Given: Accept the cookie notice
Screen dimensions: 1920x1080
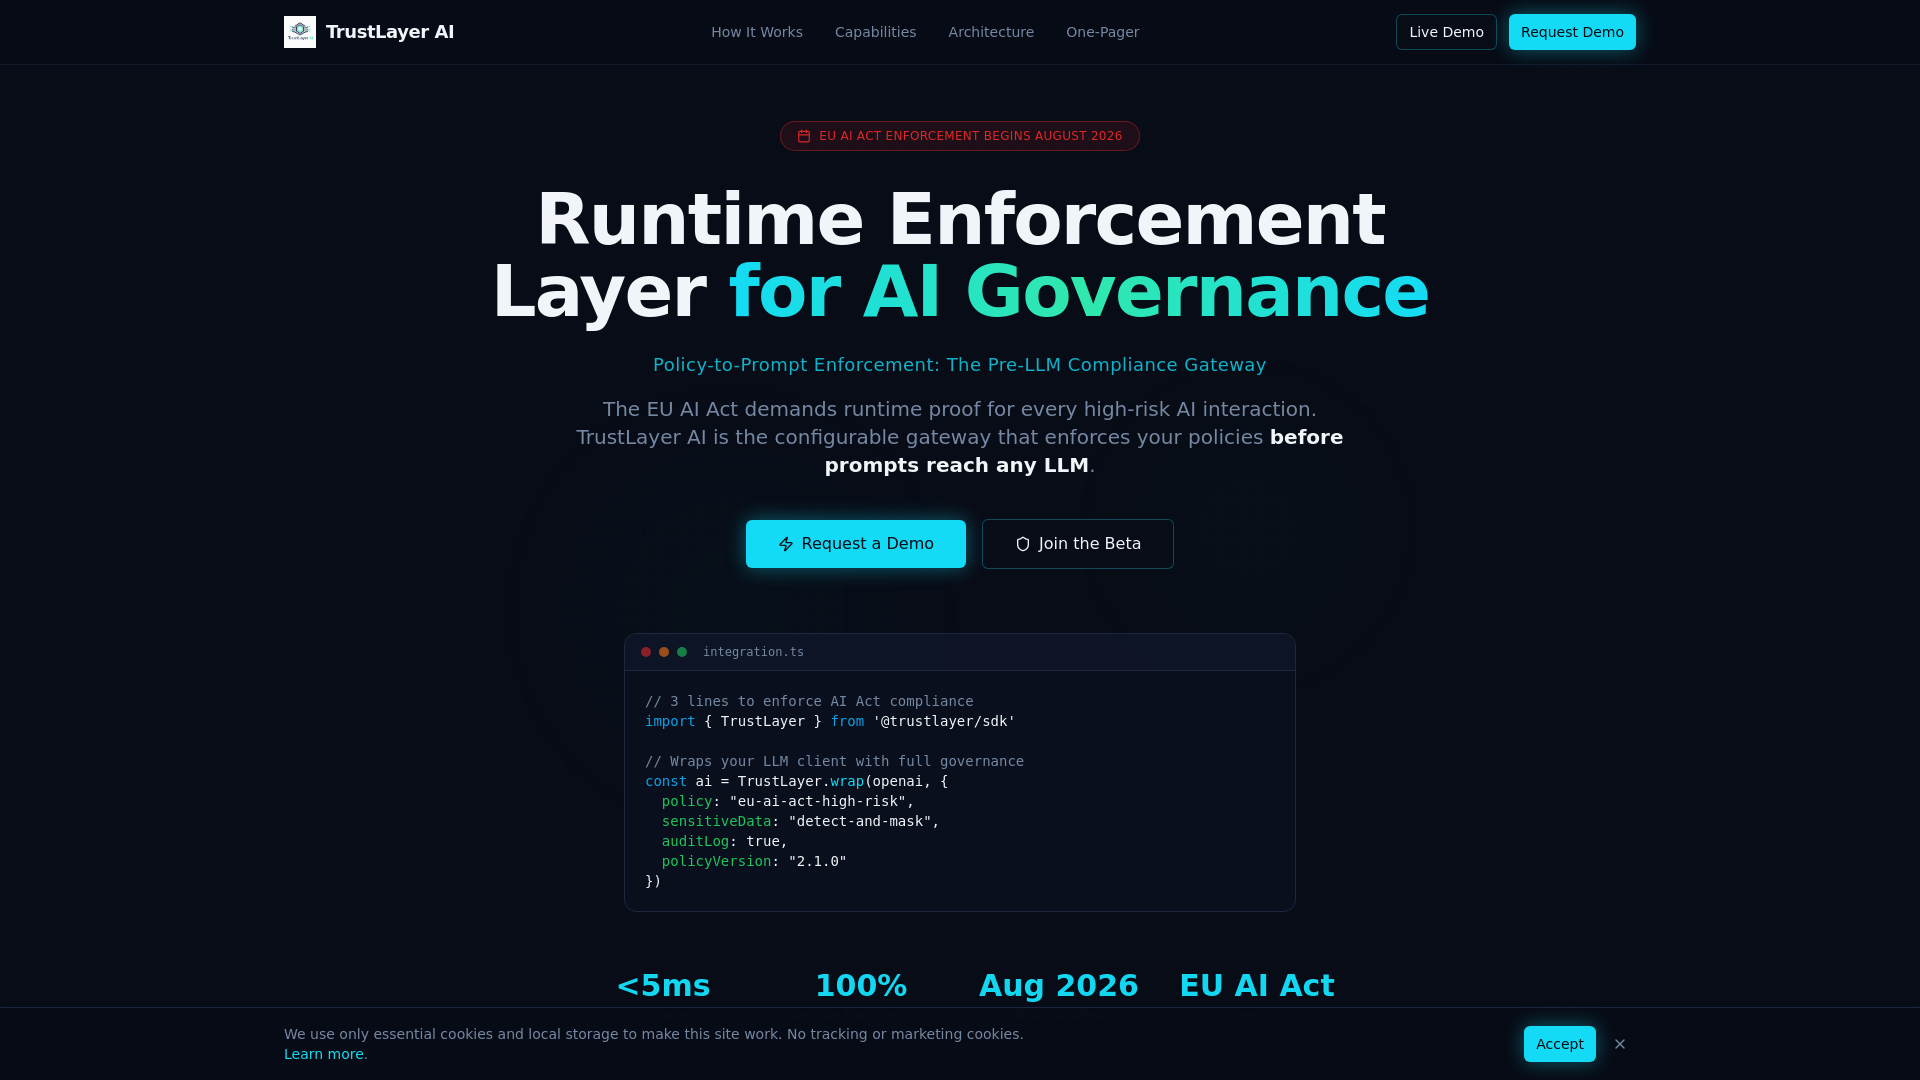Looking at the screenshot, I should tap(1560, 1044).
